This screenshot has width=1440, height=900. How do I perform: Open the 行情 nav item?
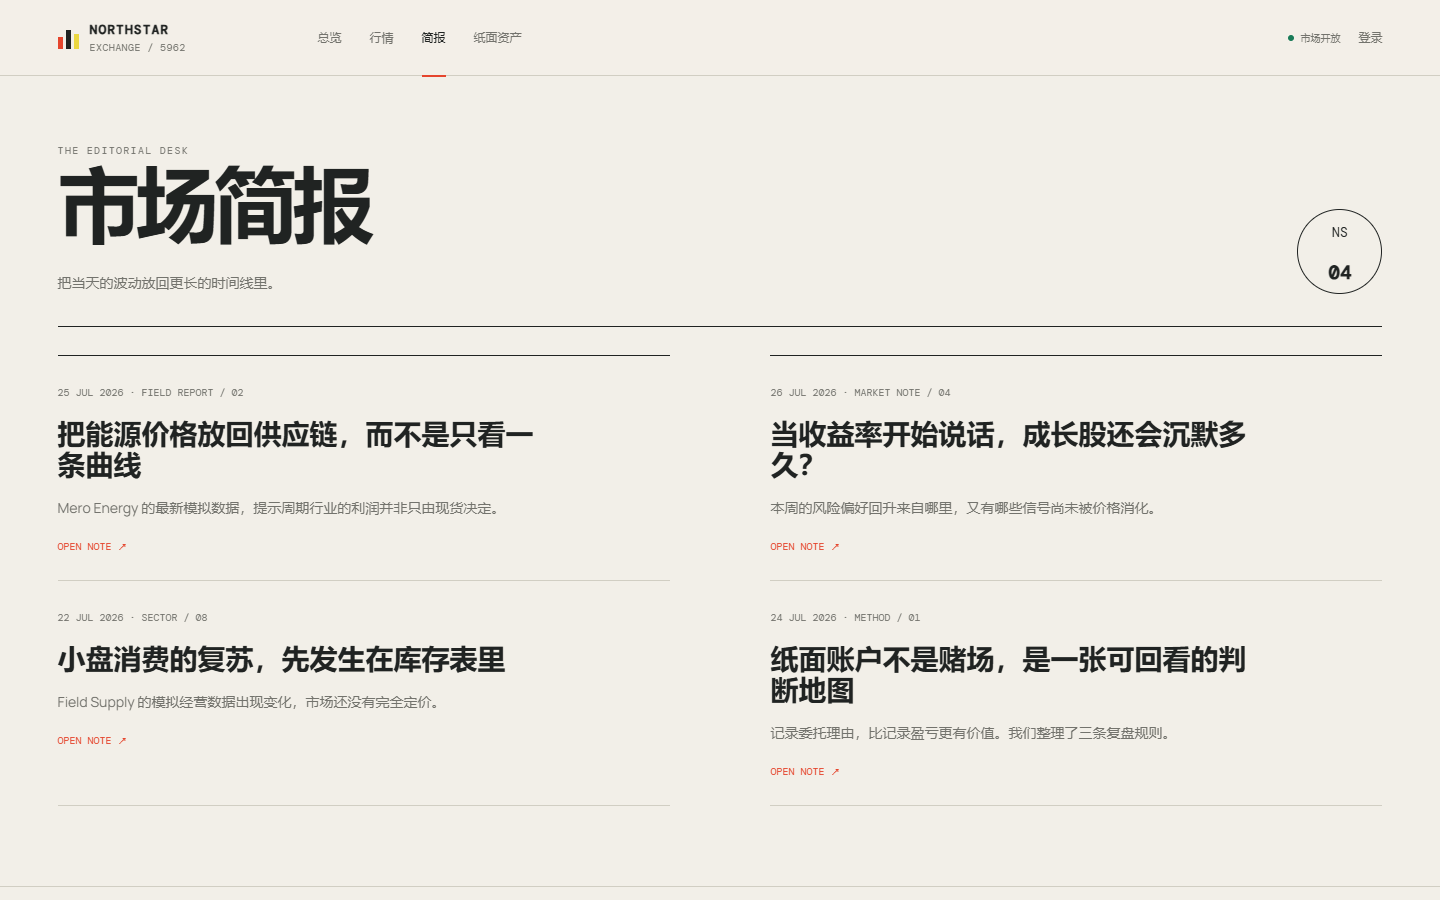[382, 38]
